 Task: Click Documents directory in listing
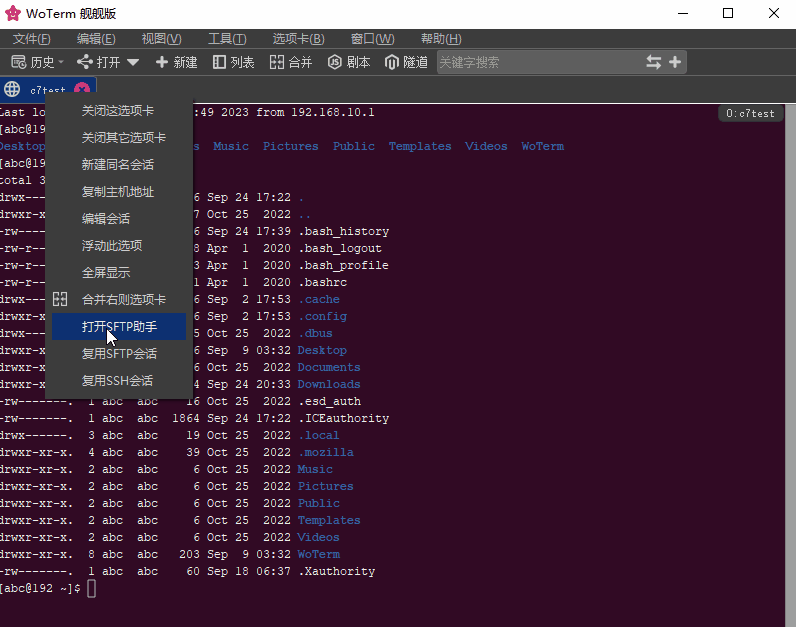tap(329, 368)
